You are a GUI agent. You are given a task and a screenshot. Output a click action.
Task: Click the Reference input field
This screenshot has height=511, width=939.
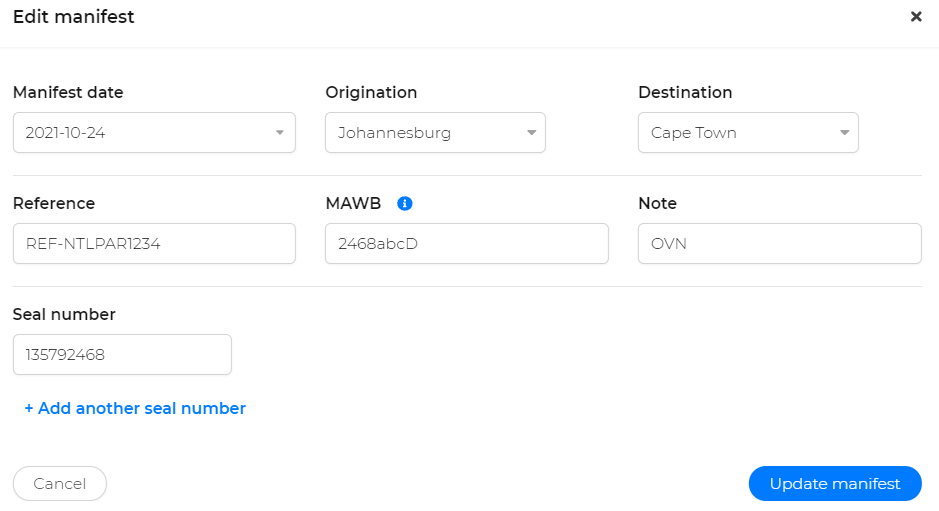coord(155,244)
